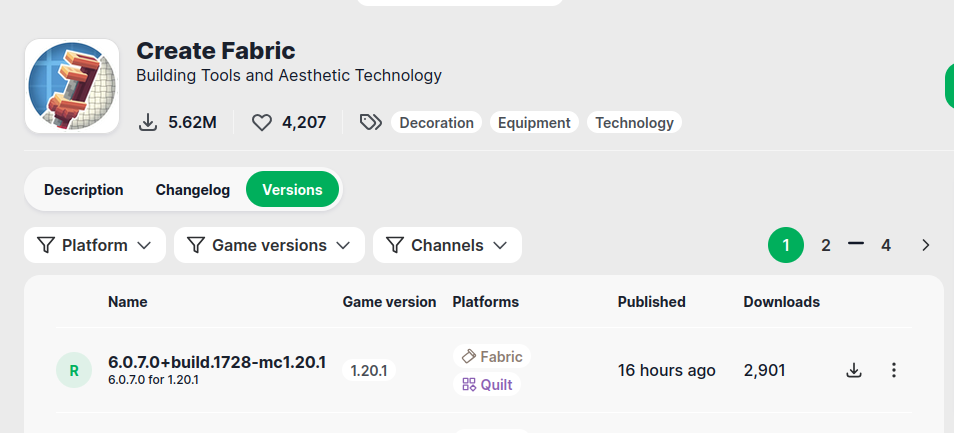954x433 pixels.
Task: Open the Platform filter dropdown
Action: pos(95,246)
